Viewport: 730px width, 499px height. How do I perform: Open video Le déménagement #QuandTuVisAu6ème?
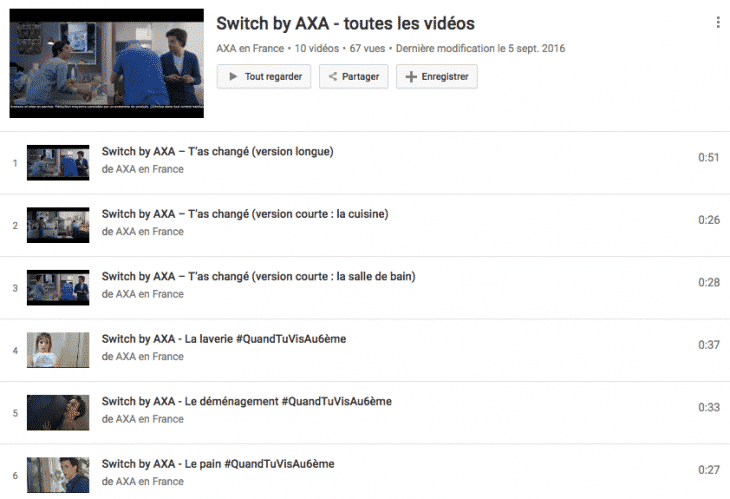point(247,401)
